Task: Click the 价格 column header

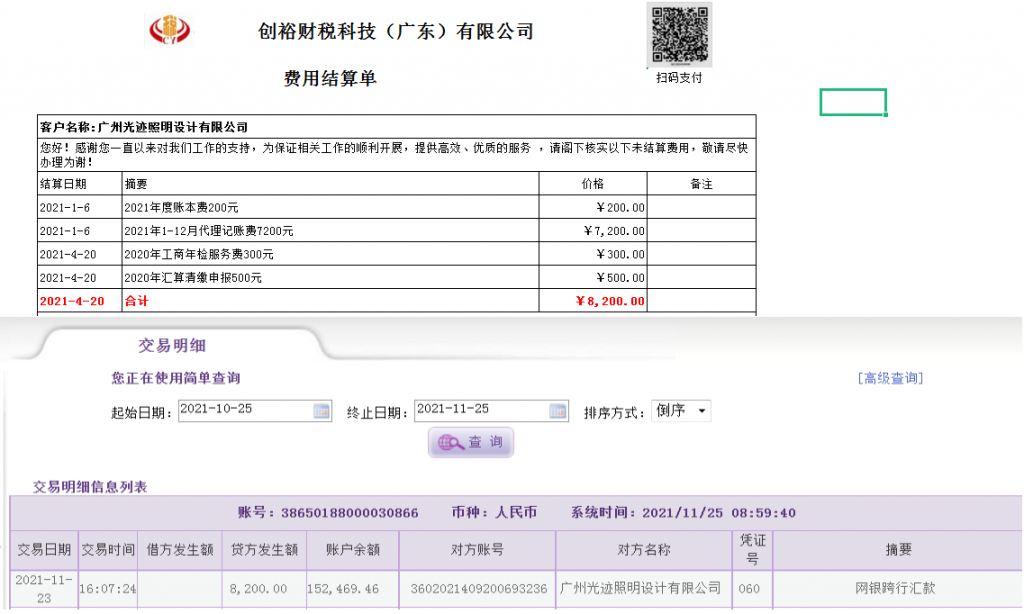Action: click(593, 184)
